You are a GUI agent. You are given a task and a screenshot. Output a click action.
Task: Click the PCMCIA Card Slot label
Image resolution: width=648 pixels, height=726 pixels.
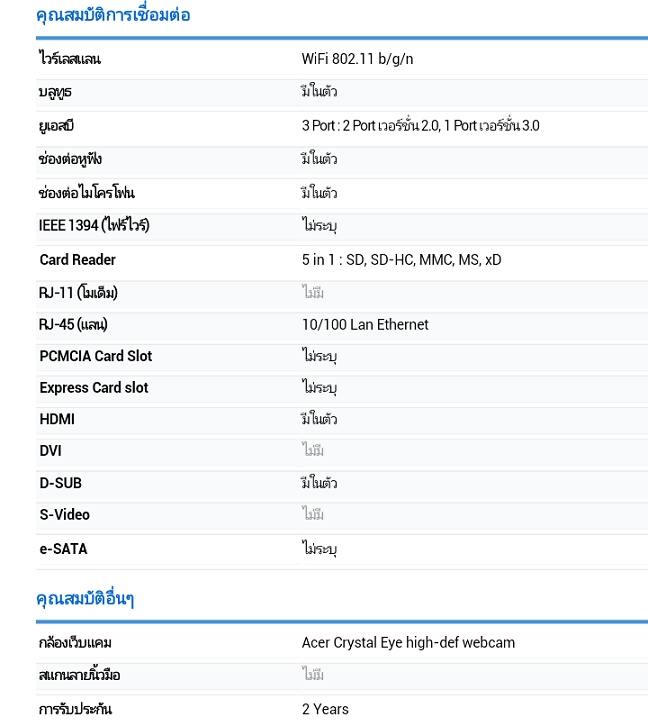(x=96, y=356)
